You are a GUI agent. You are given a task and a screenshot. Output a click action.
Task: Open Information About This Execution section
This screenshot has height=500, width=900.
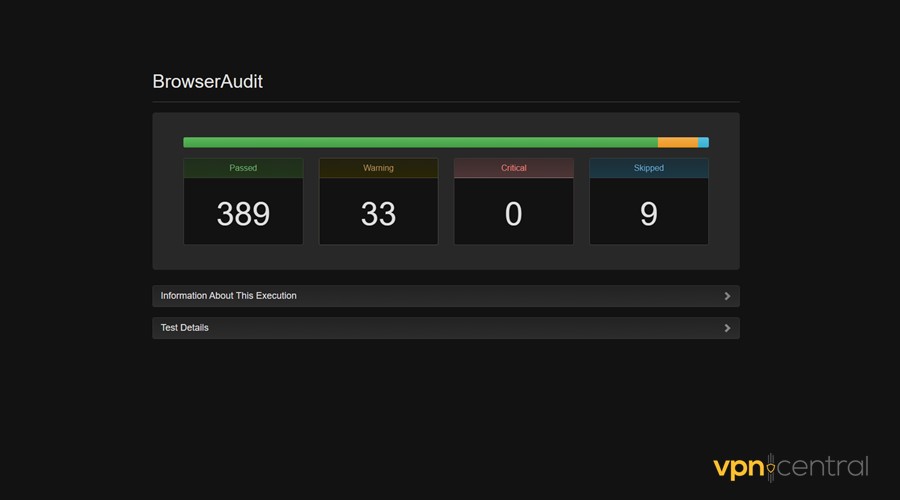(229, 296)
